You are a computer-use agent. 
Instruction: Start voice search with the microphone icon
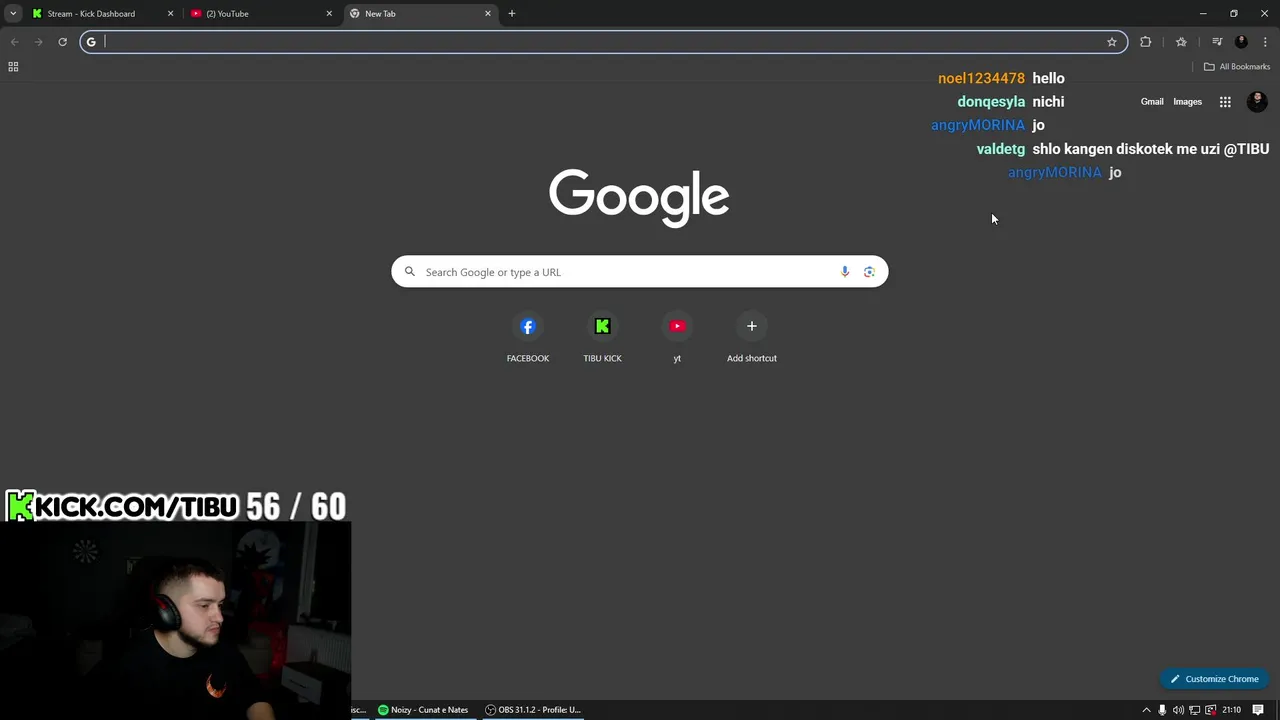pos(845,272)
